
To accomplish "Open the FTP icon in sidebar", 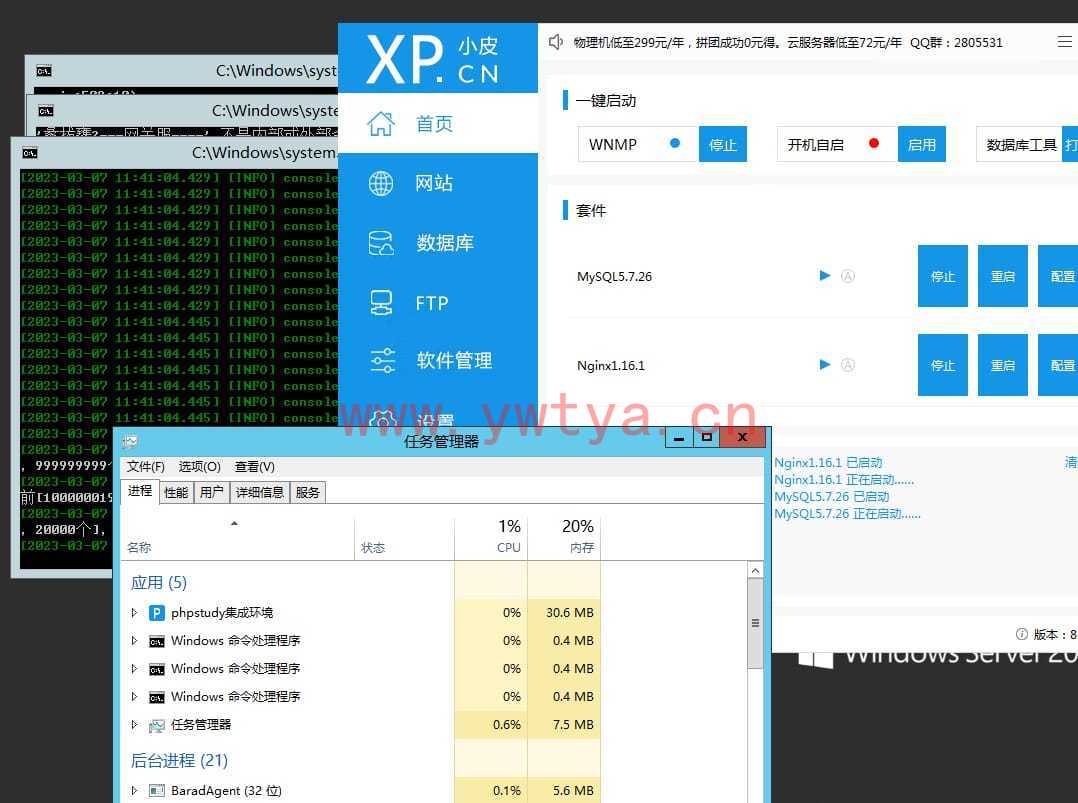I will coord(381,302).
